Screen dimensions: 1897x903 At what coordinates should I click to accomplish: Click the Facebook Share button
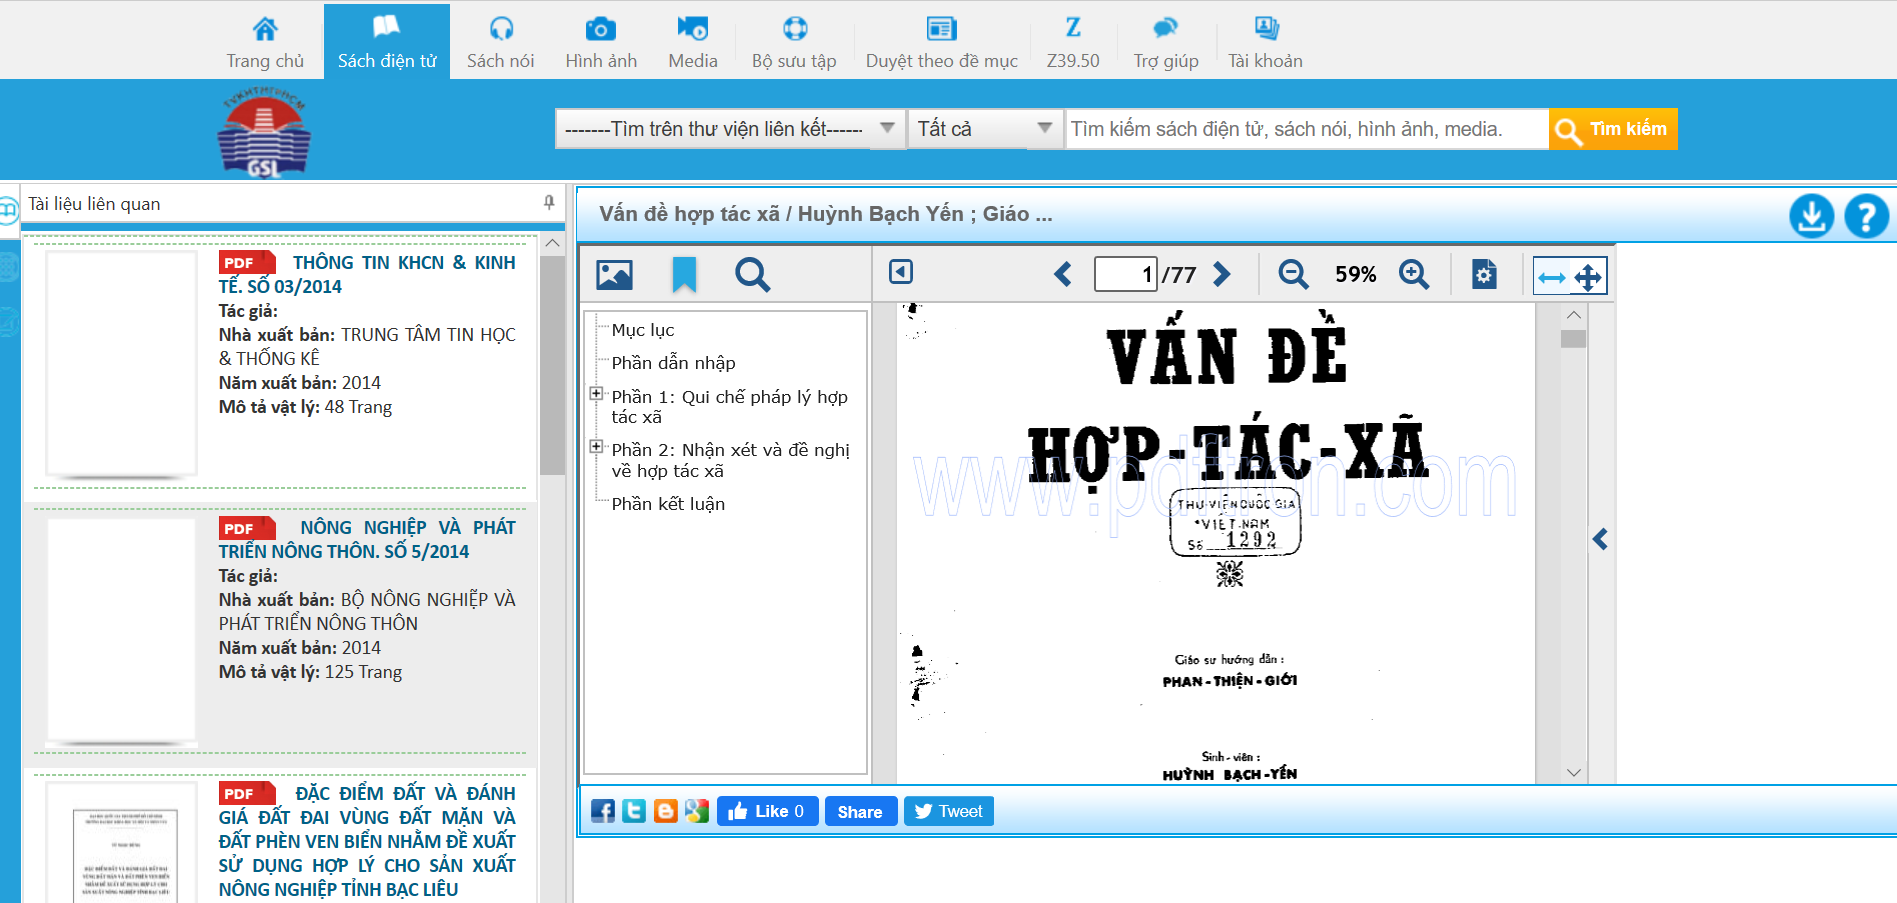[x=860, y=811]
